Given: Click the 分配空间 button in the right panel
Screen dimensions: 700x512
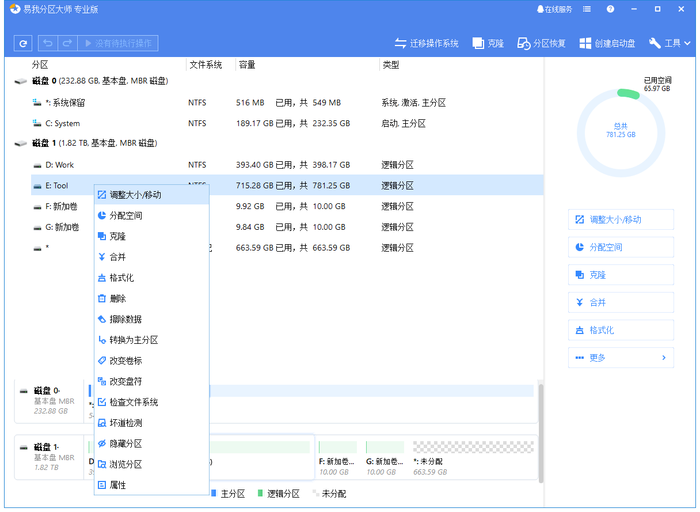Looking at the screenshot, I should coord(621,247).
